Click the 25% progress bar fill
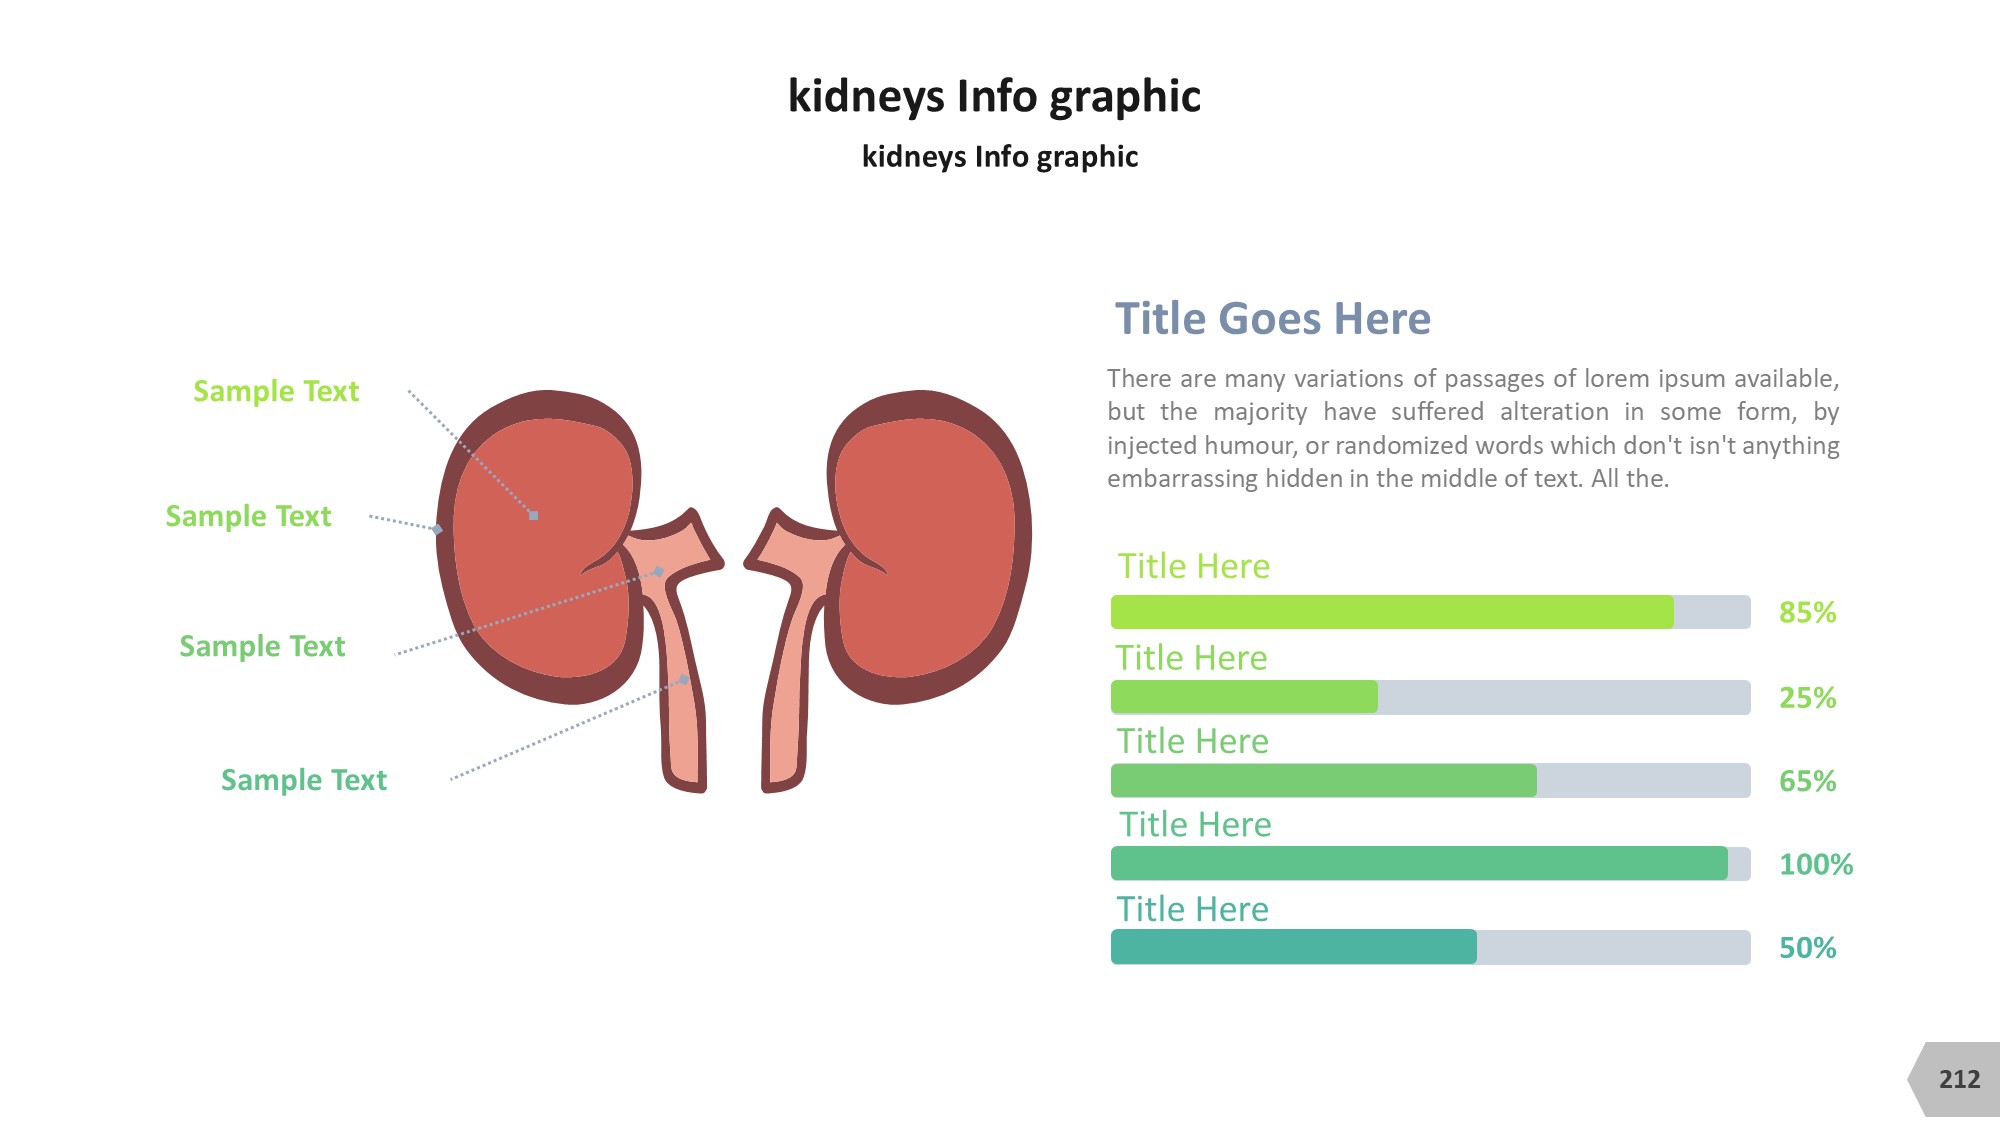Viewport: 2000px width, 1125px height. [x=1244, y=697]
